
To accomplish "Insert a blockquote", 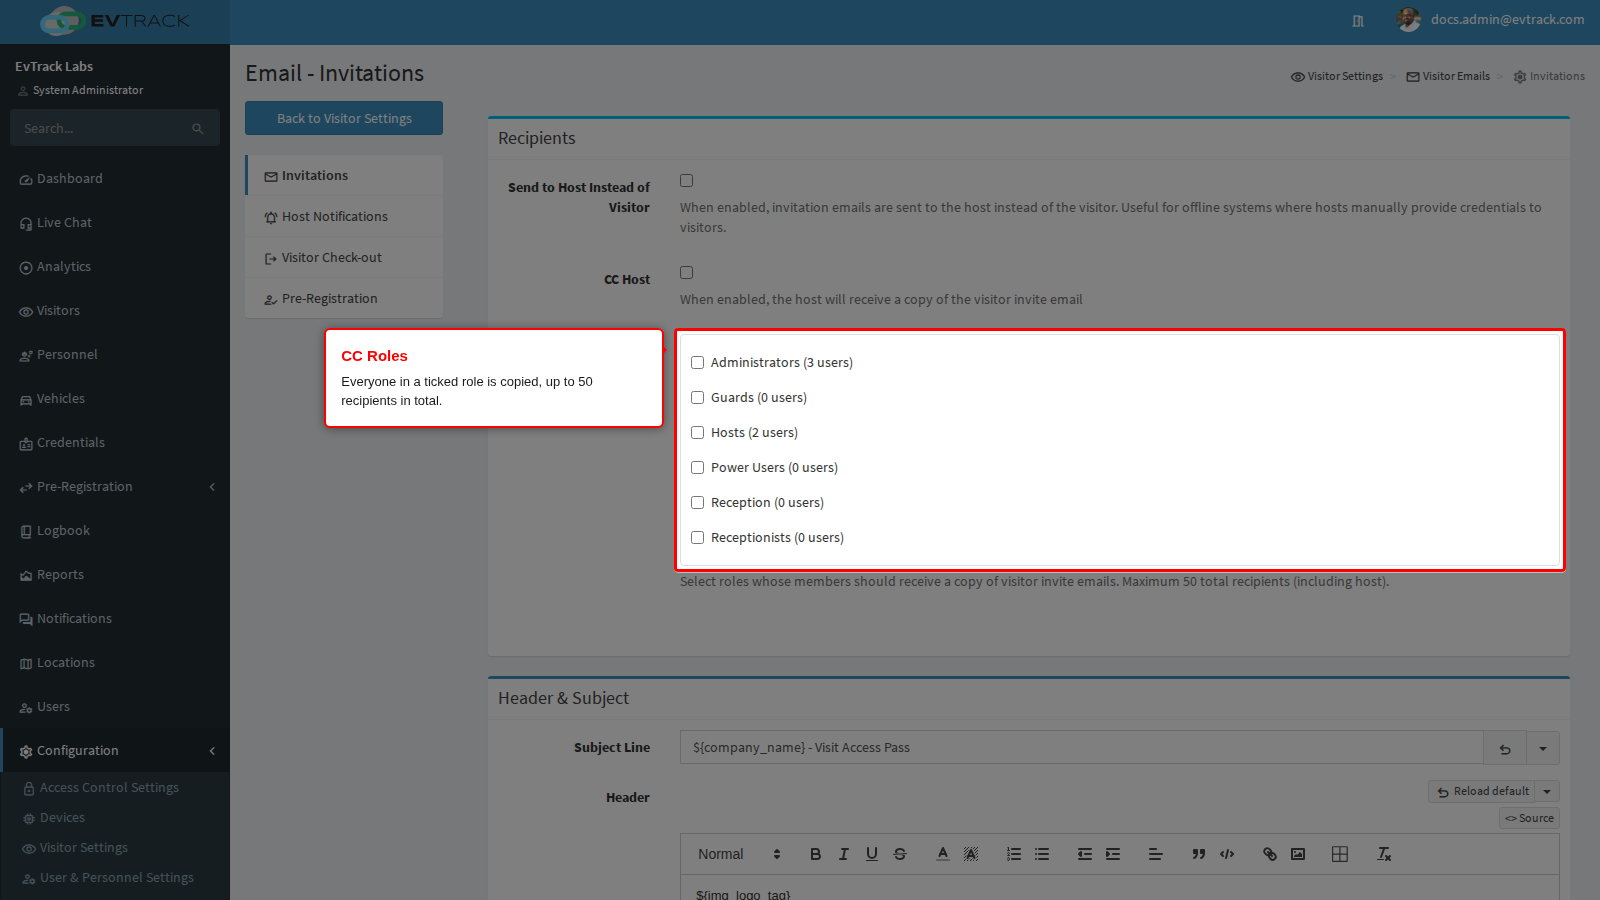I will click(x=1198, y=854).
